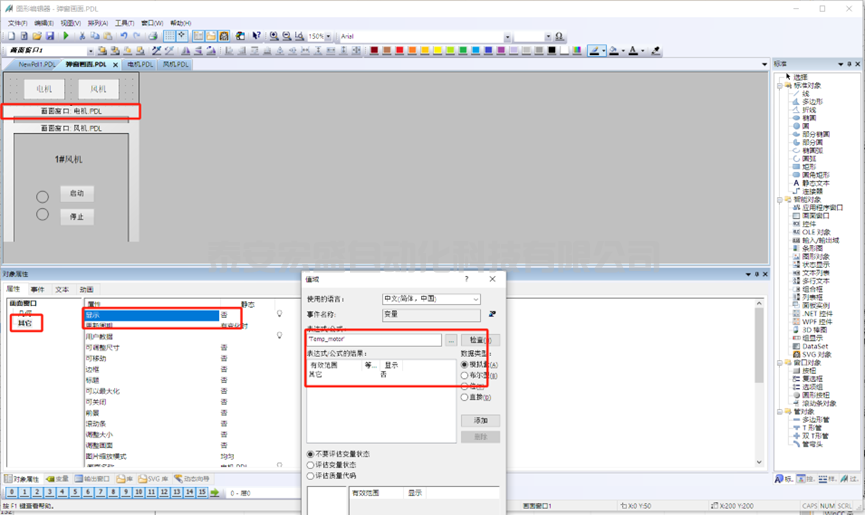This screenshot has height=515, width=865.
Task: Open the 使用的语言 language dropdown
Action: click(475, 299)
